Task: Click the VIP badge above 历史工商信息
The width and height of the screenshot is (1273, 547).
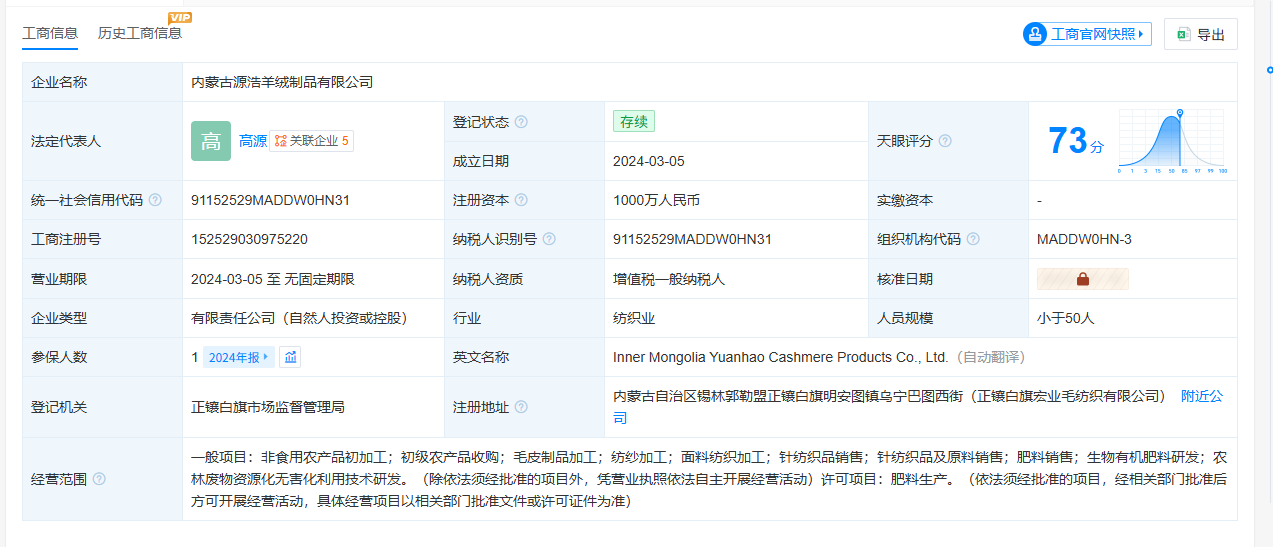Action: tap(180, 18)
